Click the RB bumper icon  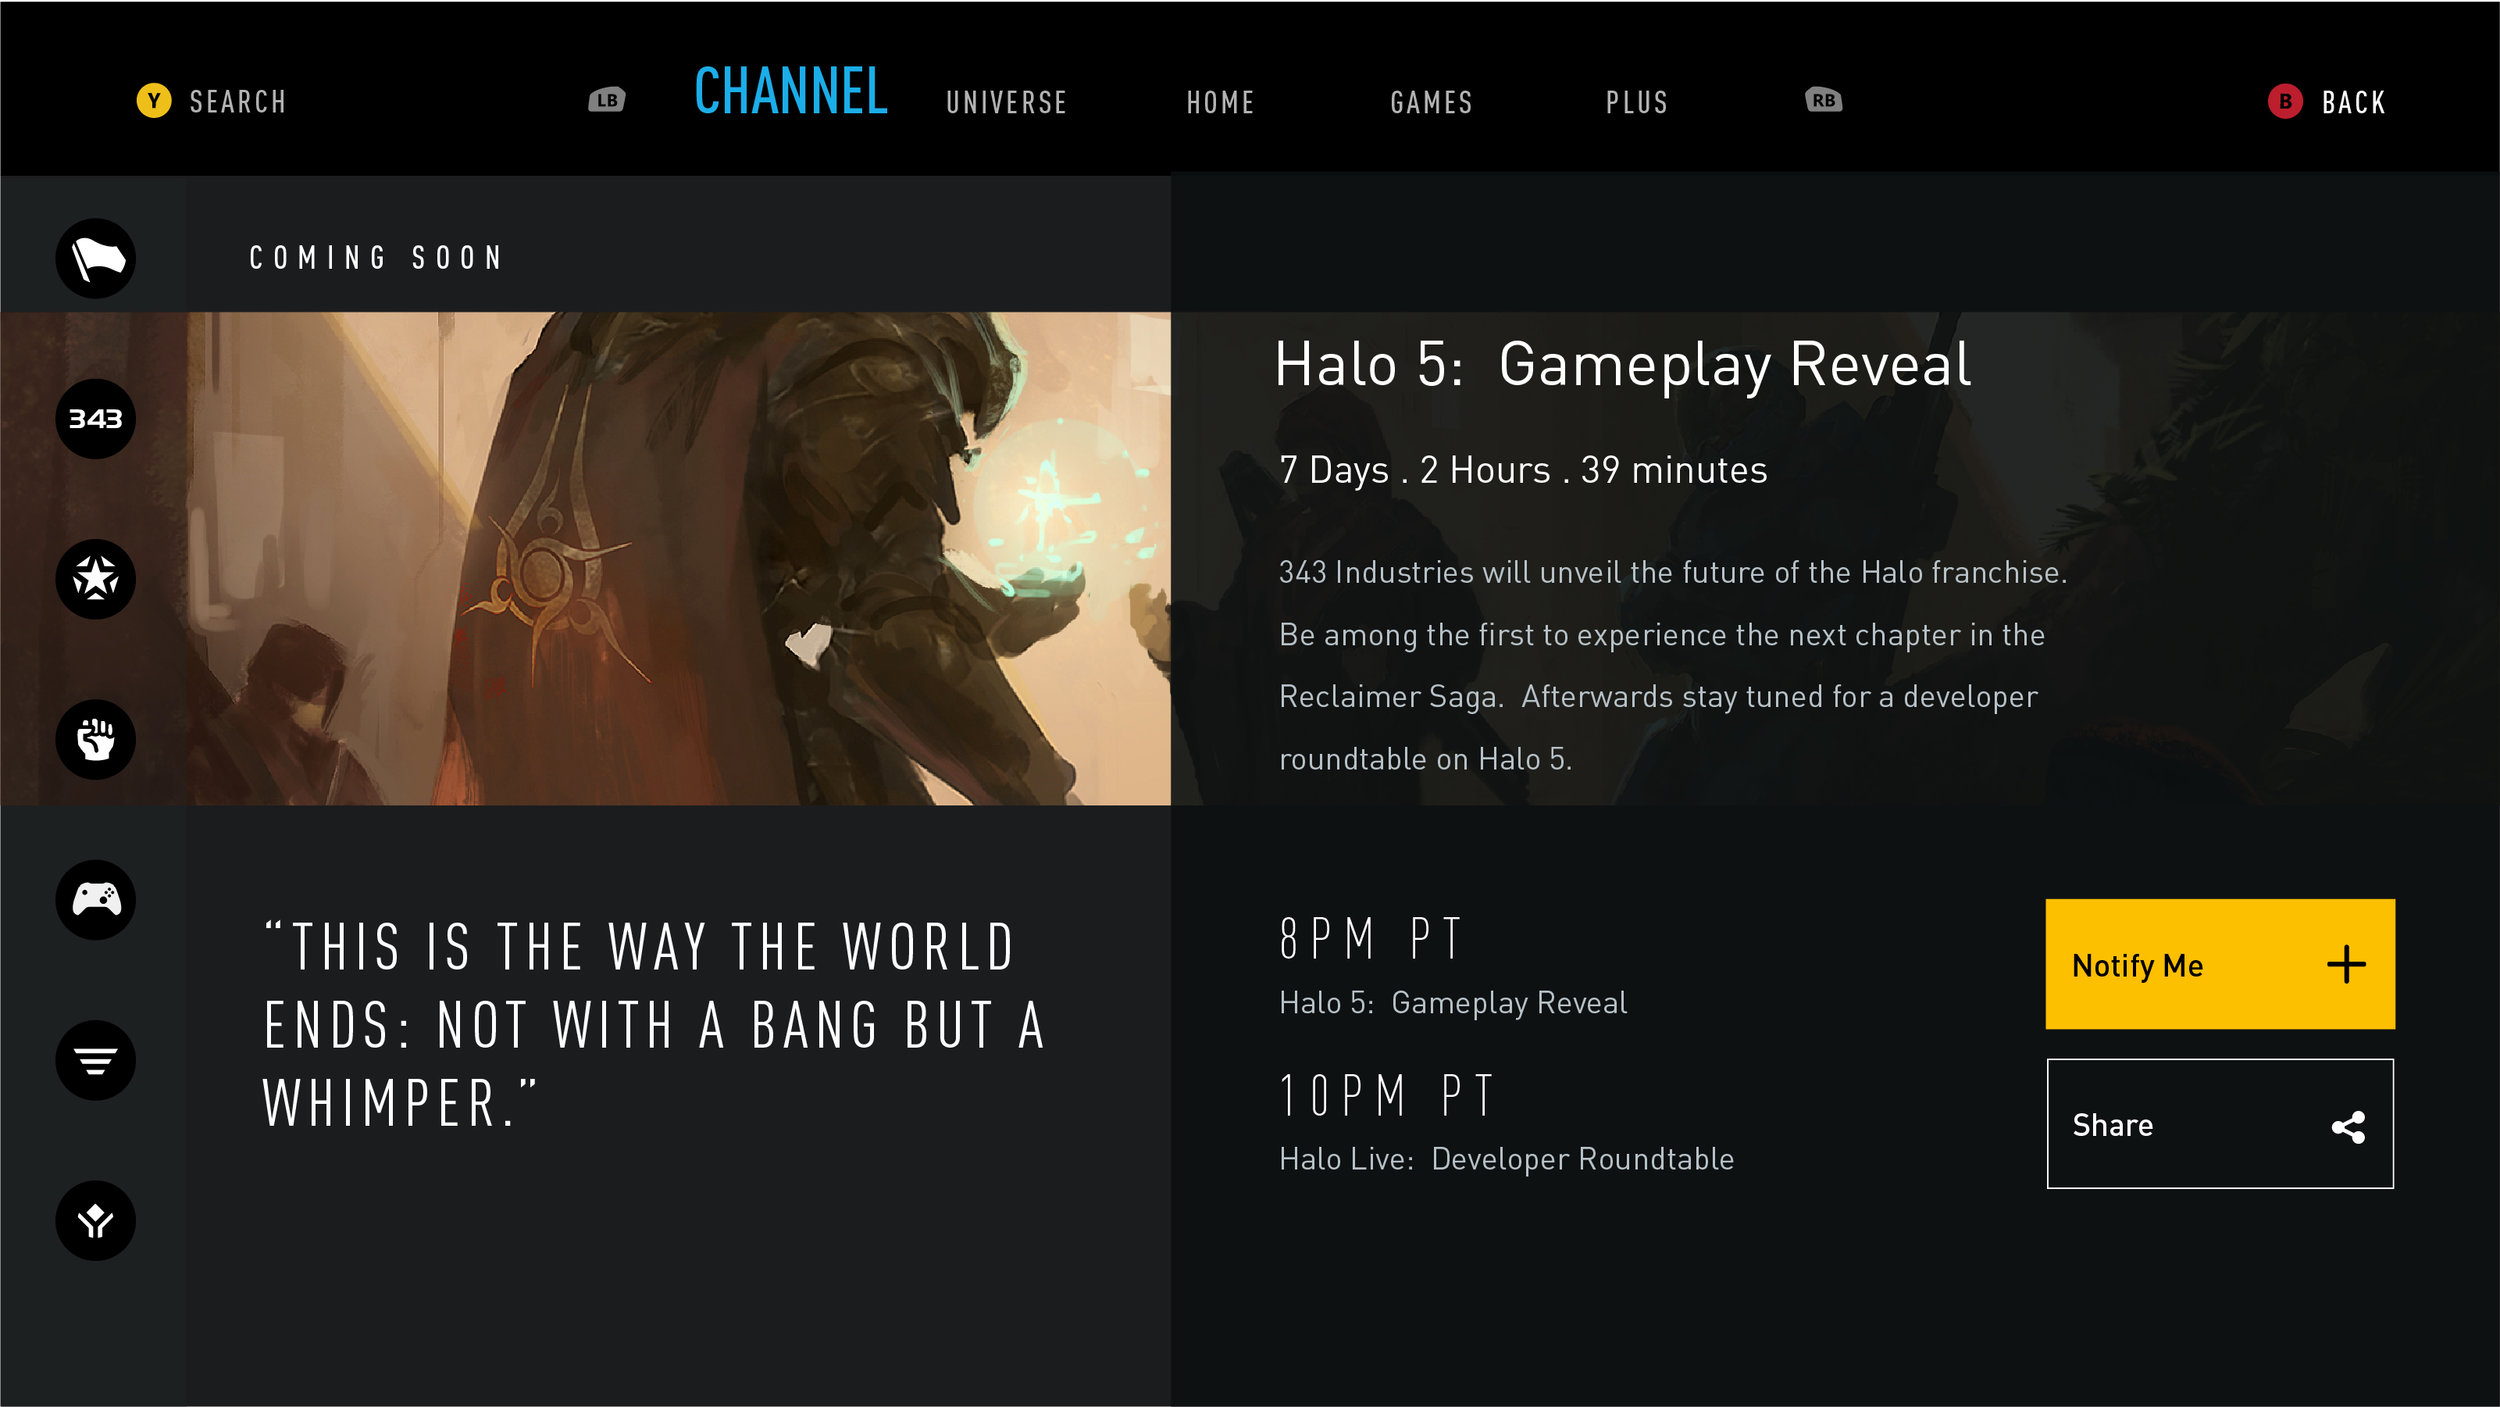1824,100
